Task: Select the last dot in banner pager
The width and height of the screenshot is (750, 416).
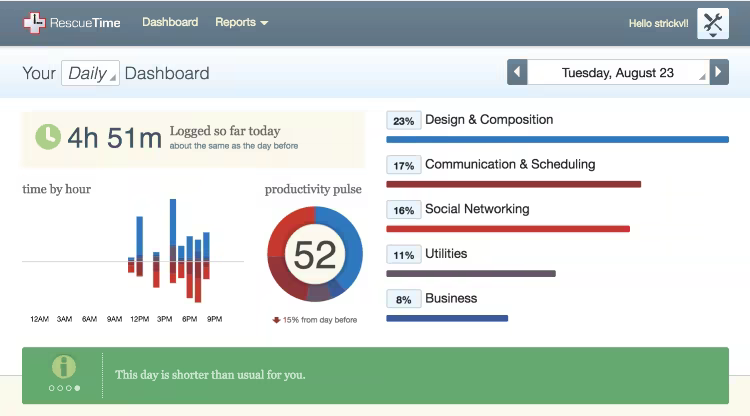Action: pyautogui.click(x=78, y=388)
